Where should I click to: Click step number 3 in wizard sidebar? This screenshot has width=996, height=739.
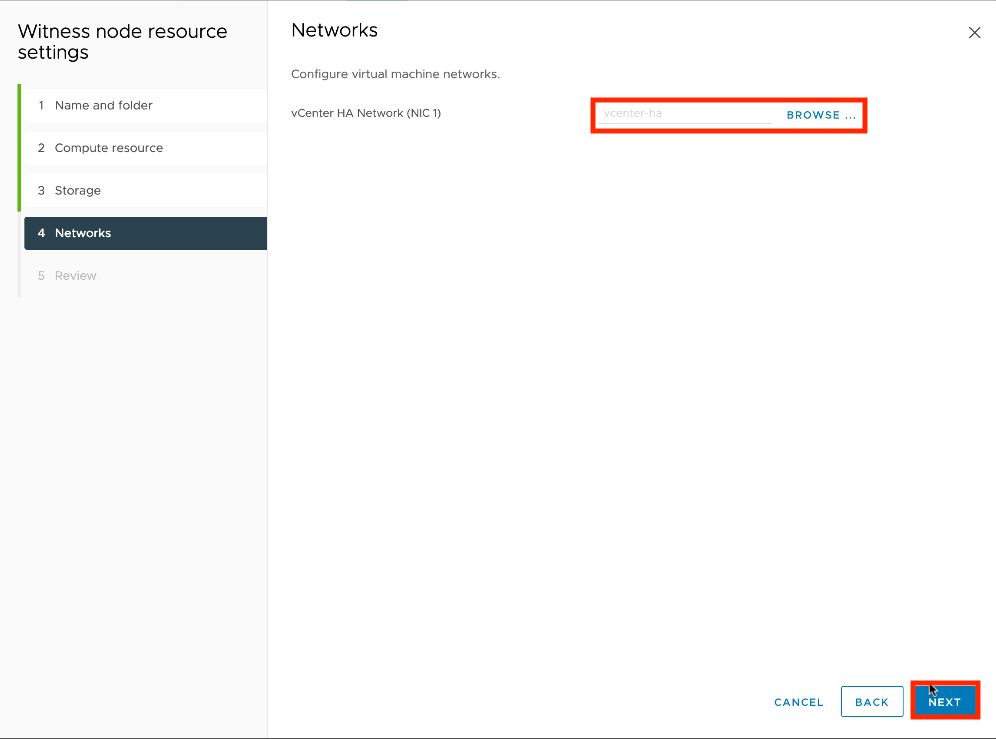pos(41,190)
